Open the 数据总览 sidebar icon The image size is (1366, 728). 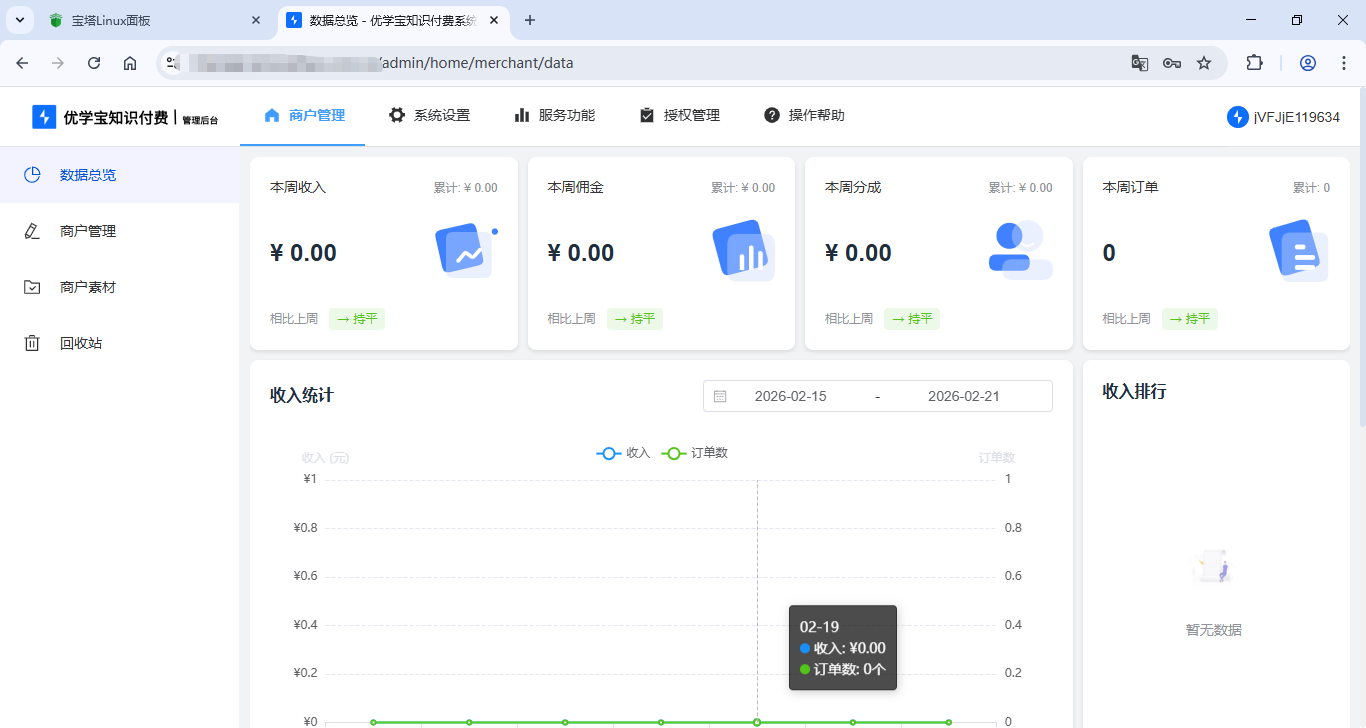pos(33,174)
